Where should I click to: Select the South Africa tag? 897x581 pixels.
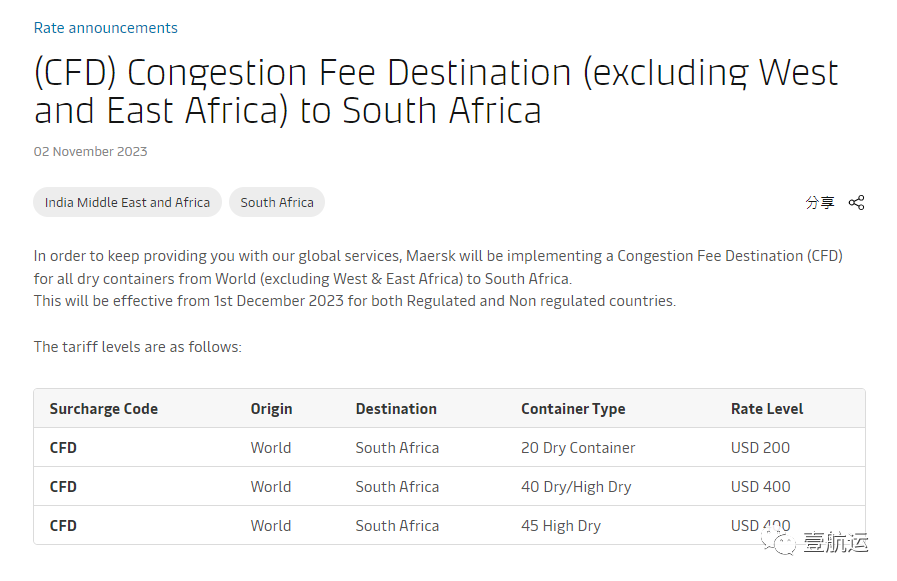(x=277, y=202)
